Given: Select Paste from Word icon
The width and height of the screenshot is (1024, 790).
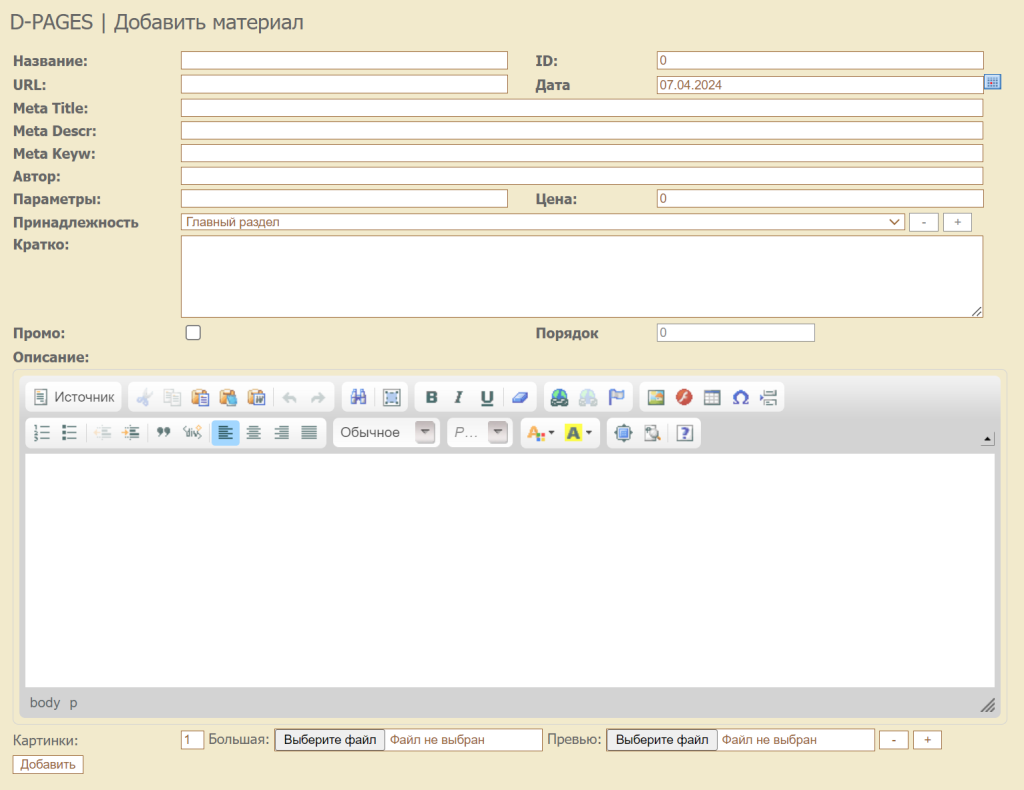Looking at the screenshot, I should pyautogui.click(x=257, y=397).
